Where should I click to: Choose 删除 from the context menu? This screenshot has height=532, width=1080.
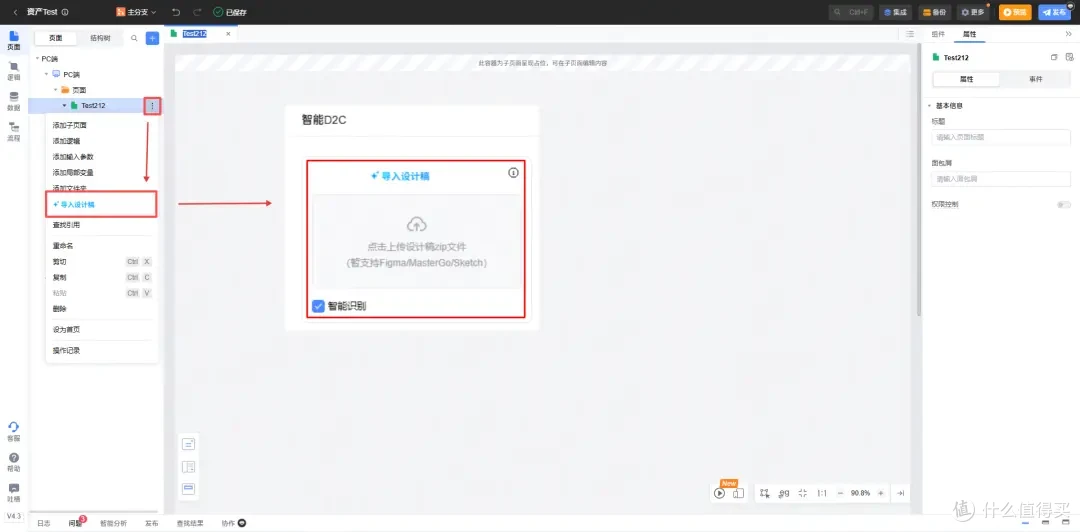tap(59, 309)
